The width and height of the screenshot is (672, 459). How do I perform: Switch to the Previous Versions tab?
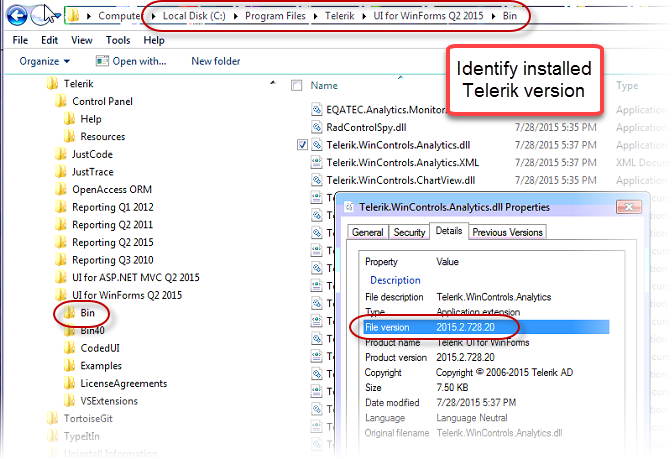point(507,232)
